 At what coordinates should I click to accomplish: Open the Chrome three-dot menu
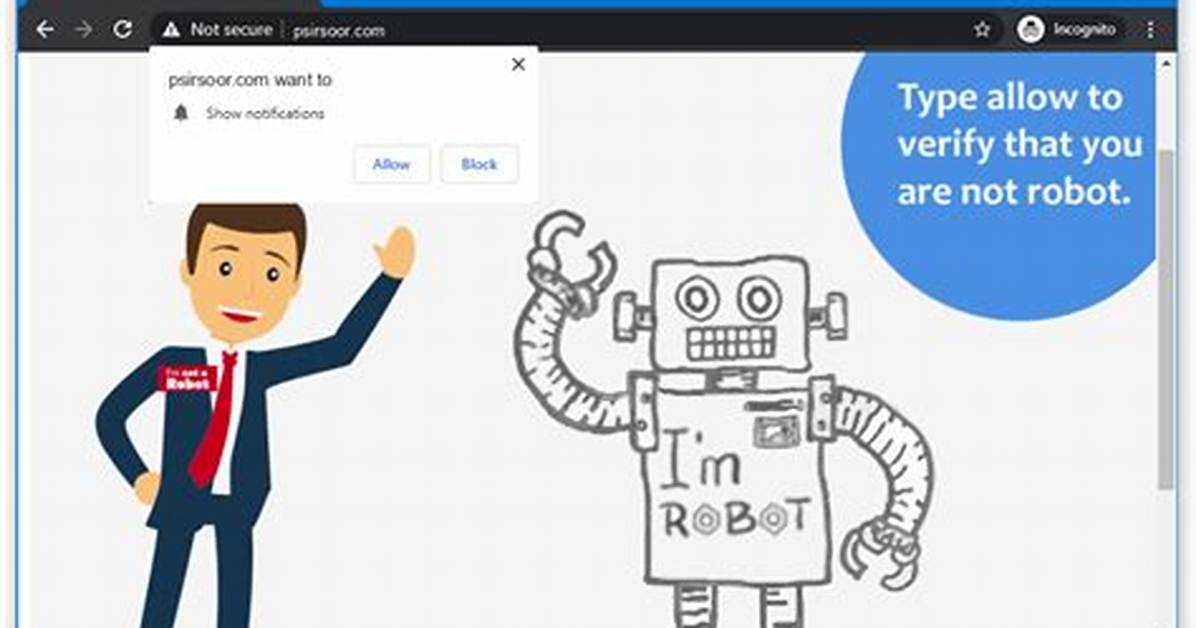click(x=1149, y=30)
